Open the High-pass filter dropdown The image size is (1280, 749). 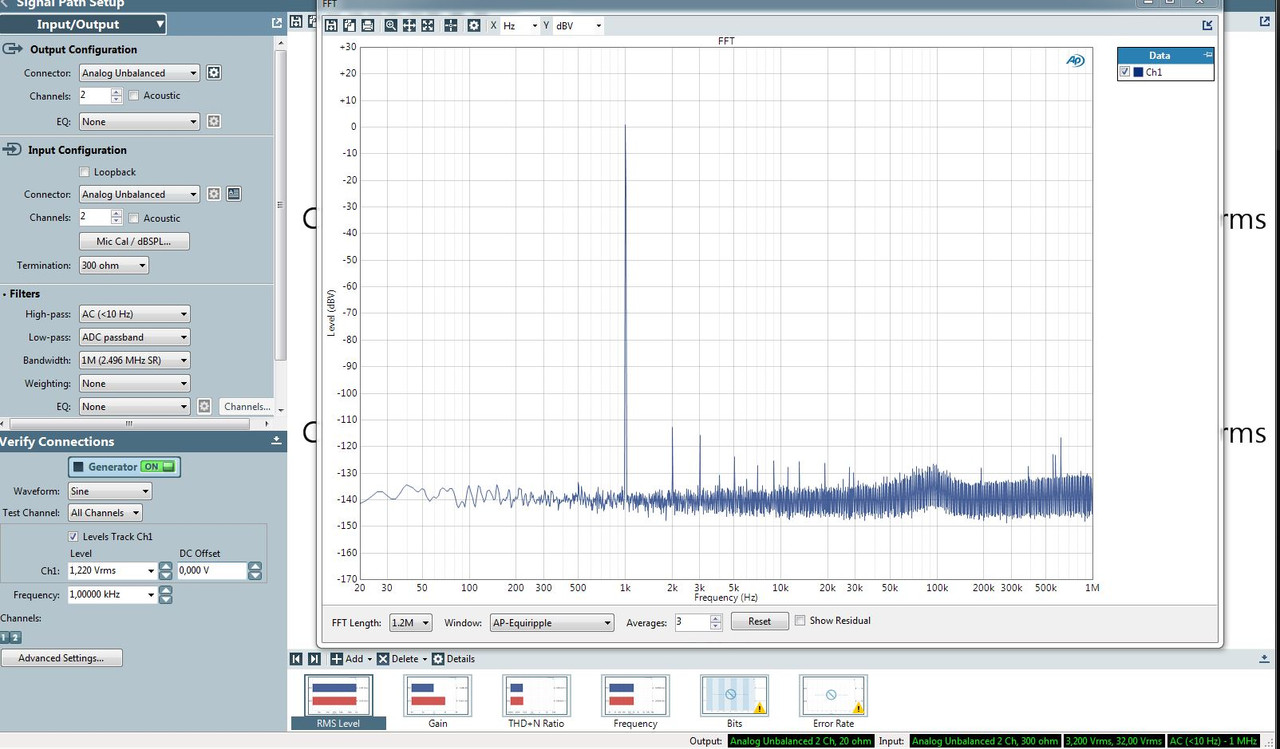tap(134, 314)
